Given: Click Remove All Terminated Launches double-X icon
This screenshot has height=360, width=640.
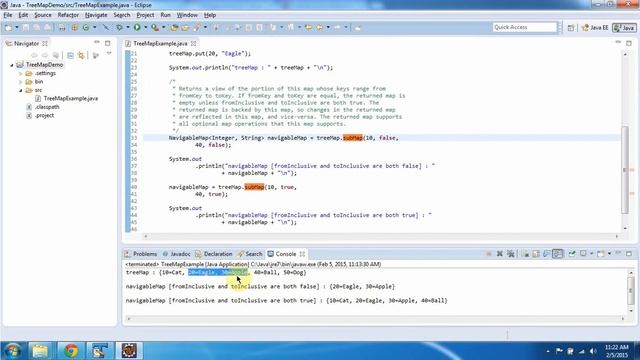Looking at the screenshot, I should pyautogui.click(x=511, y=254).
